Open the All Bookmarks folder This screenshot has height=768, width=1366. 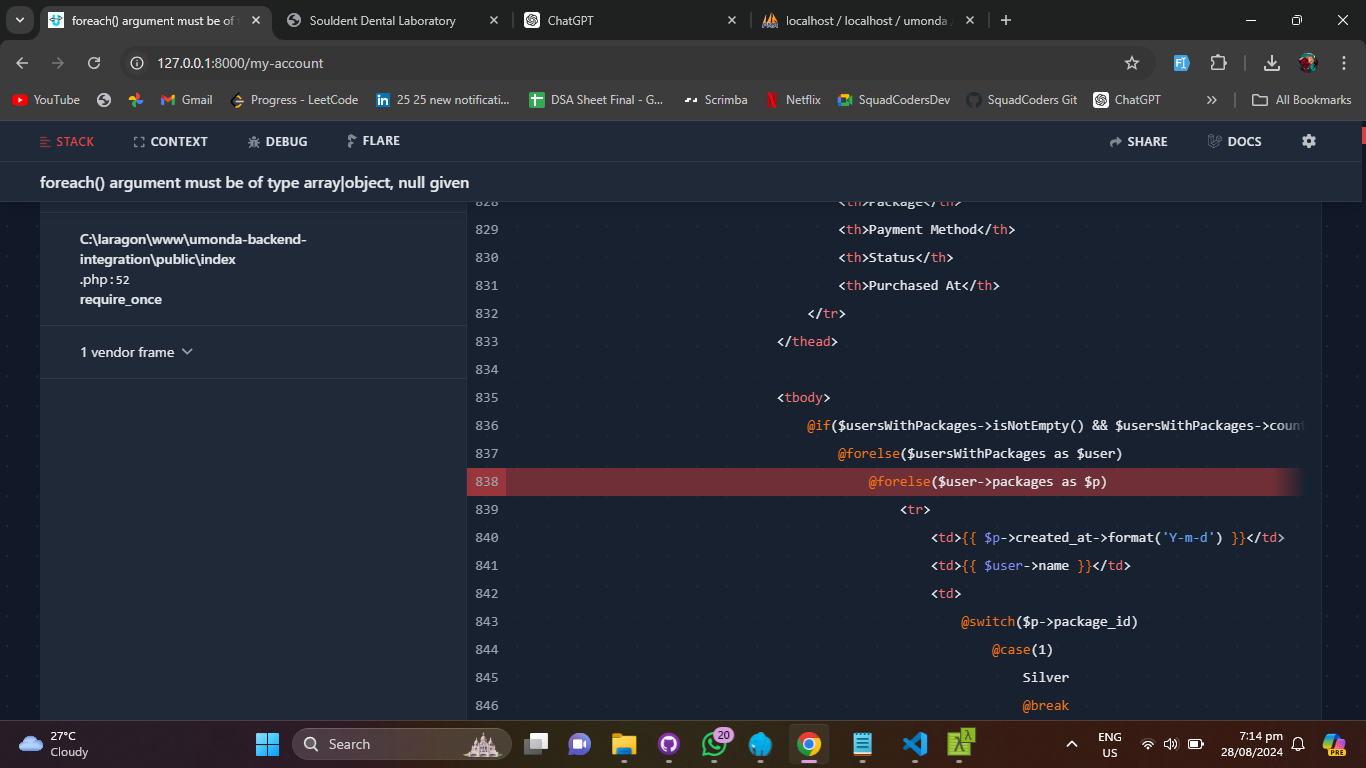tap(1302, 100)
